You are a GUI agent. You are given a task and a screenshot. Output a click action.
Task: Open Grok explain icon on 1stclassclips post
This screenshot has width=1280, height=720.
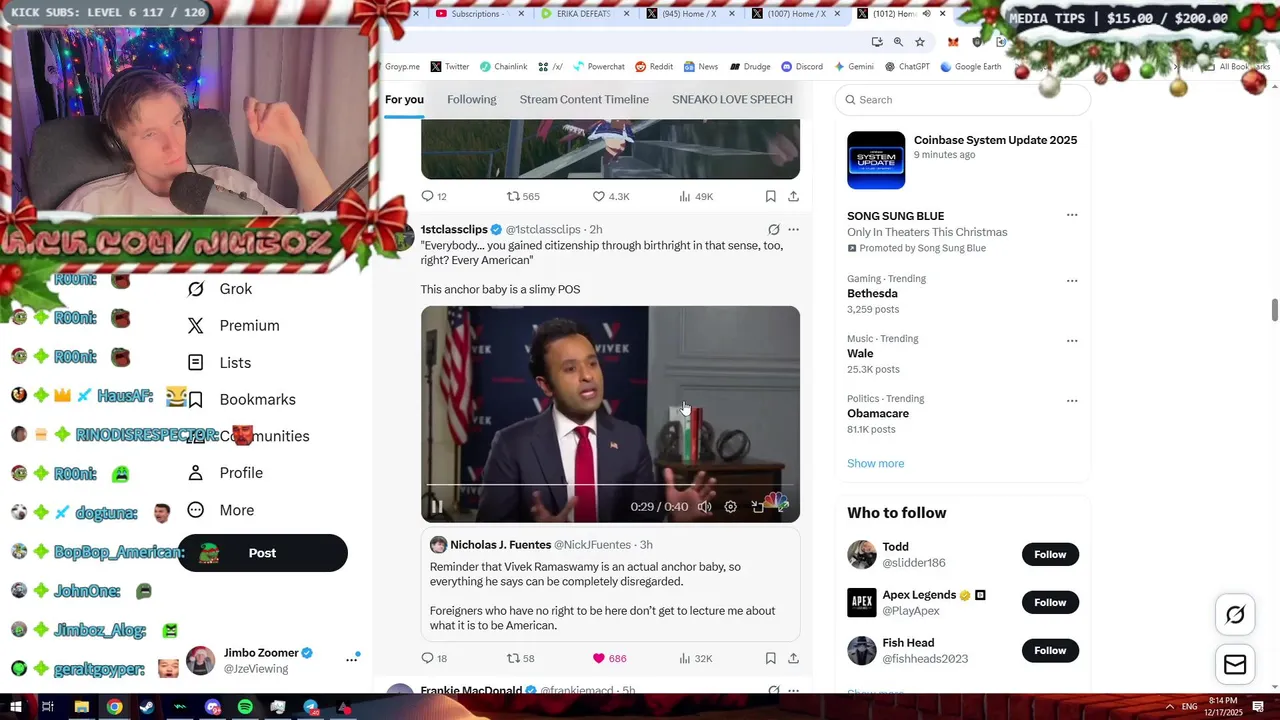point(773,230)
